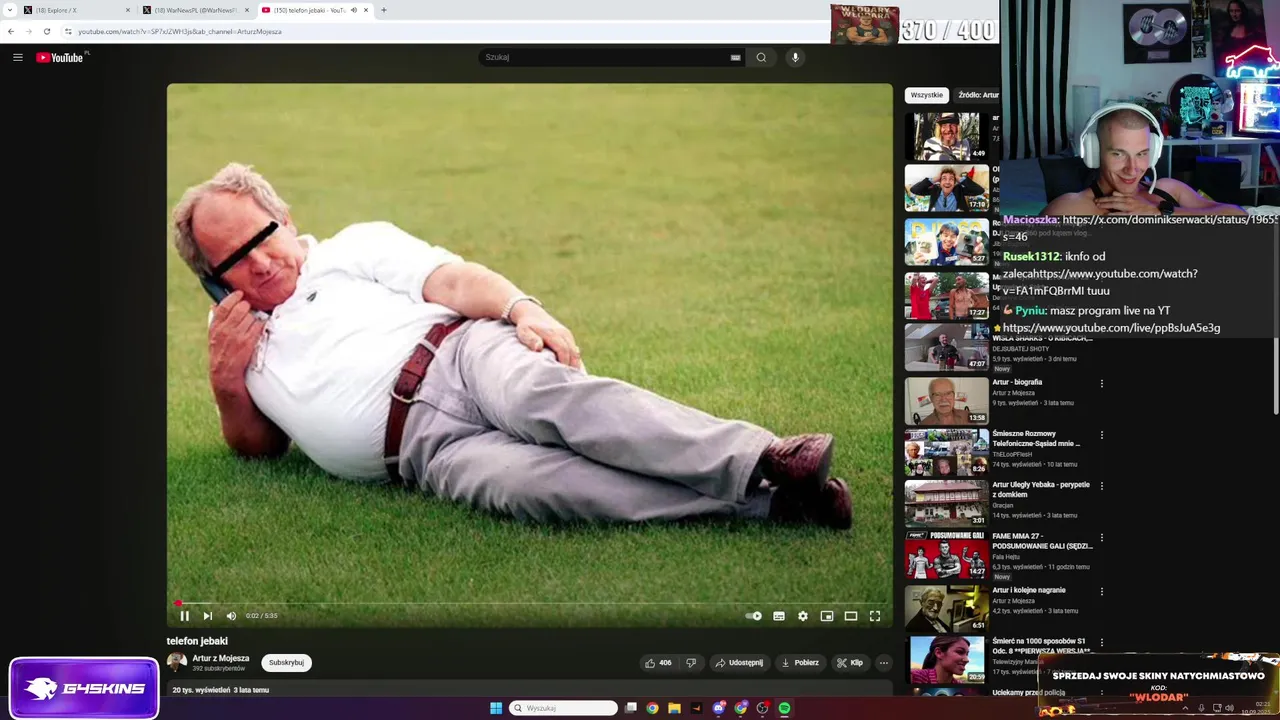Open more actions menu below video
Viewport: 1280px width, 720px height.
[x=883, y=663]
